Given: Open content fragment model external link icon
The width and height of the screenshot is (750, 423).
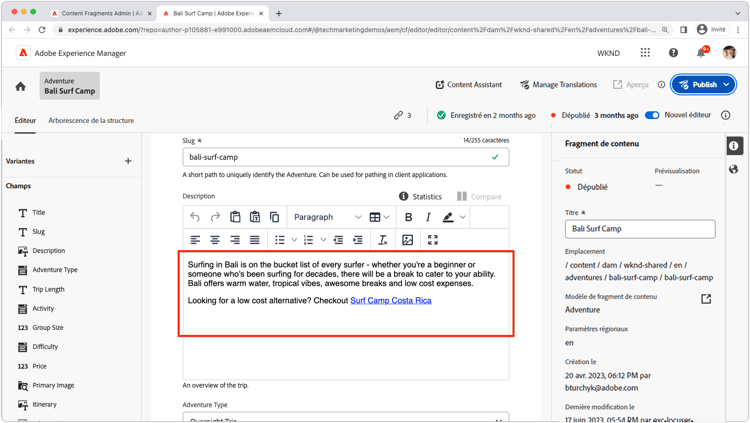Looking at the screenshot, I should pyautogui.click(x=706, y=299).
